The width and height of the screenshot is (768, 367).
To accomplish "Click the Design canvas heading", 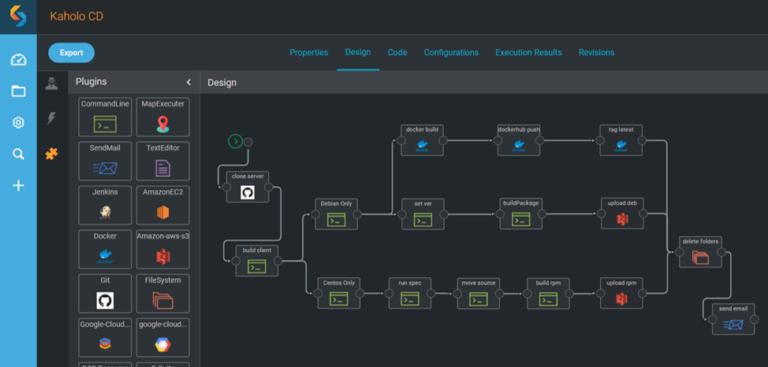I will [x=222, y=82].
